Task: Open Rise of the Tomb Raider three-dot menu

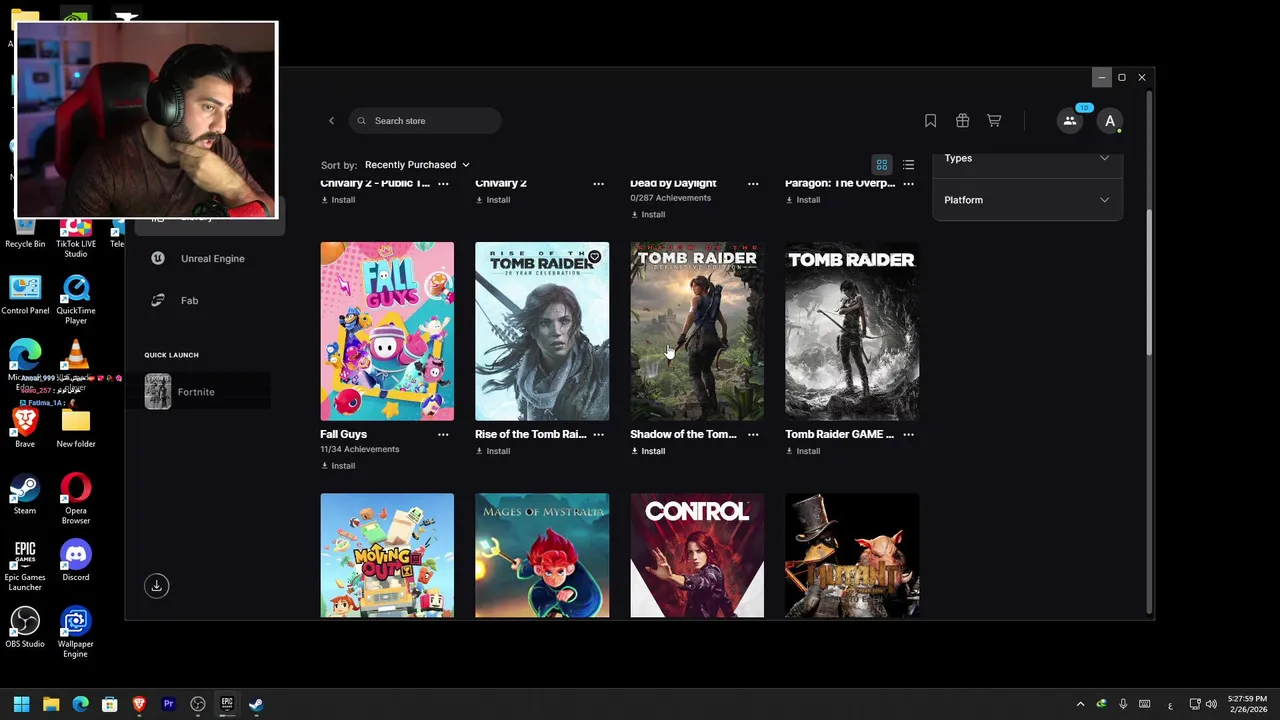Action: tap(598, 435)
